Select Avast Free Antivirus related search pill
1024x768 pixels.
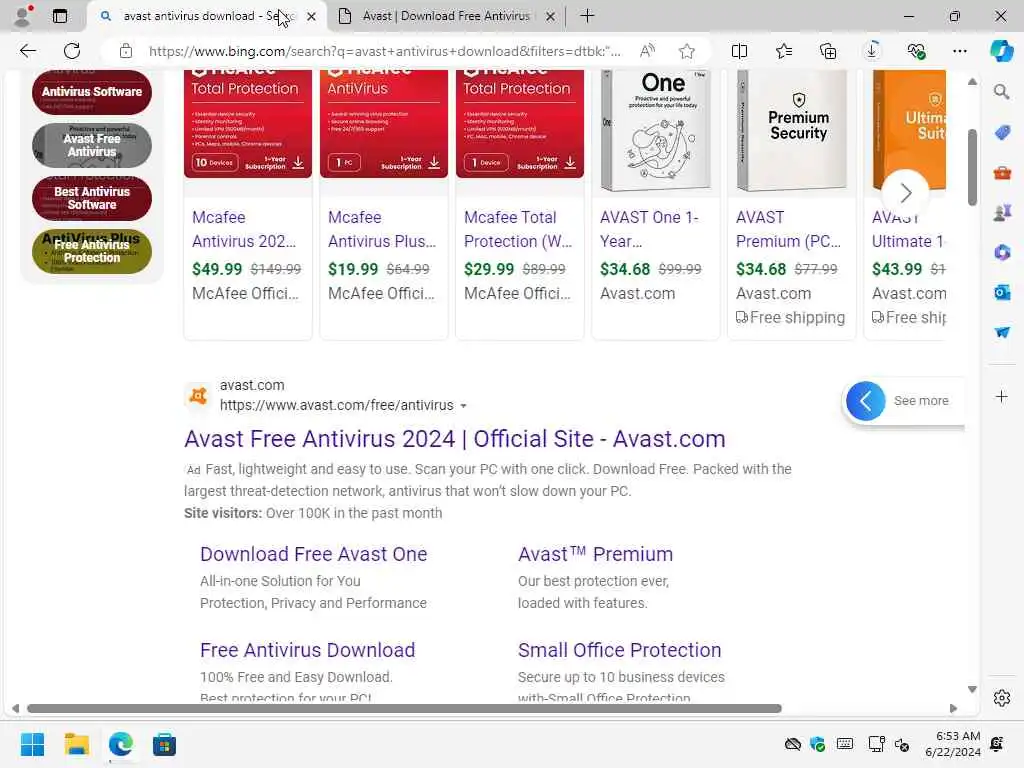coord(91,145)
